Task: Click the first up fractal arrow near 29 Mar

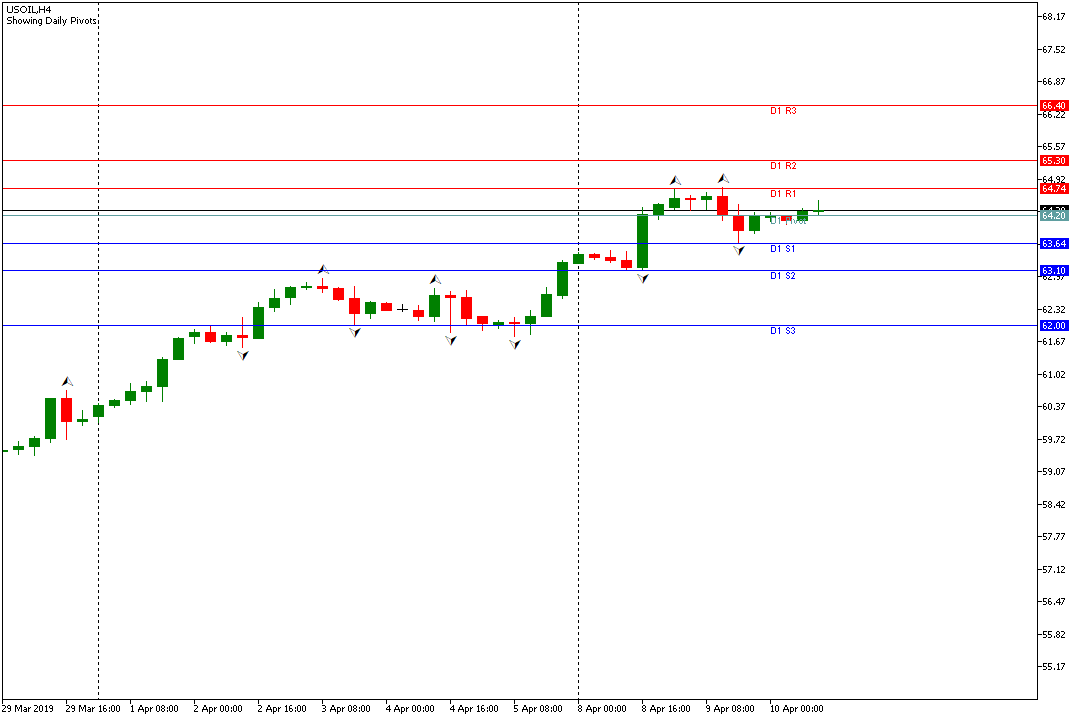Action: click(67, 381)
